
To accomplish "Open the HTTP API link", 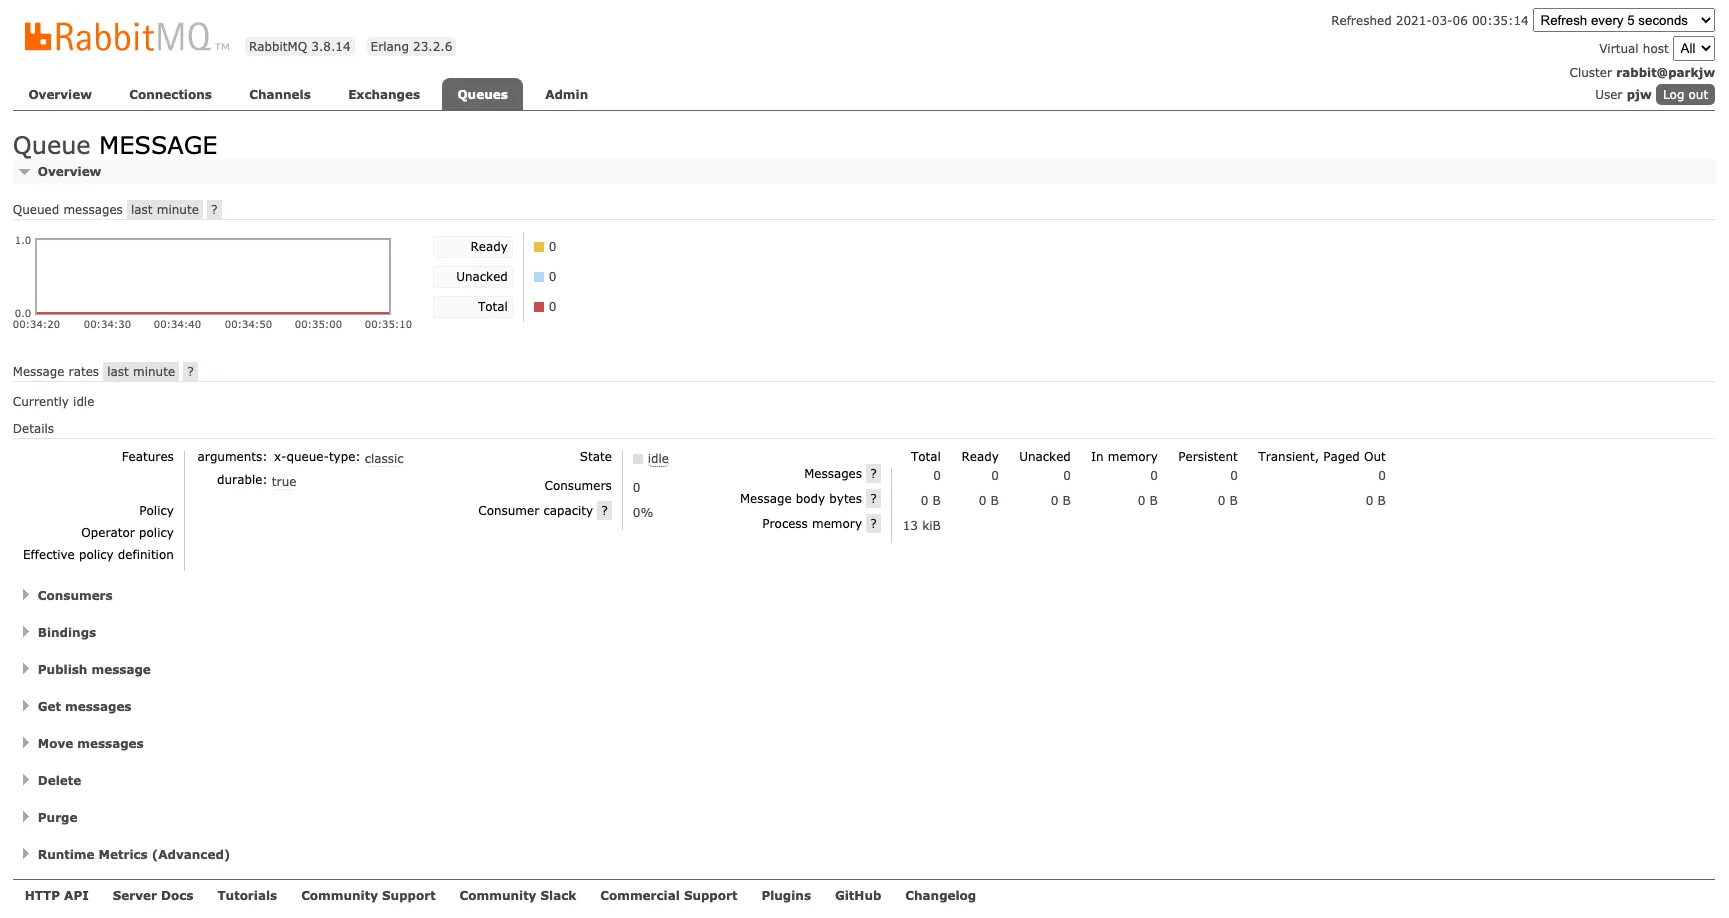I will [x=57, y=896].
